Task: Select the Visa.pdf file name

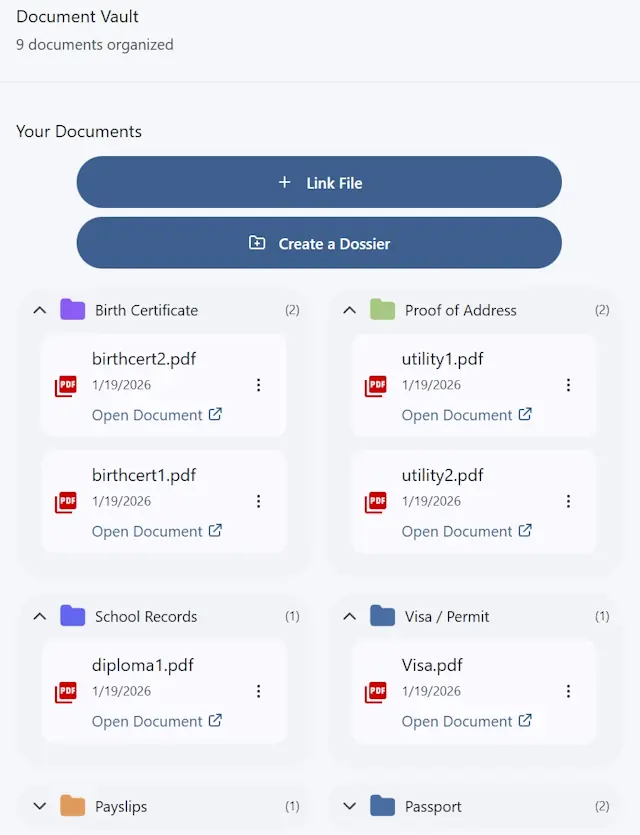Action: tap(432, 665)
